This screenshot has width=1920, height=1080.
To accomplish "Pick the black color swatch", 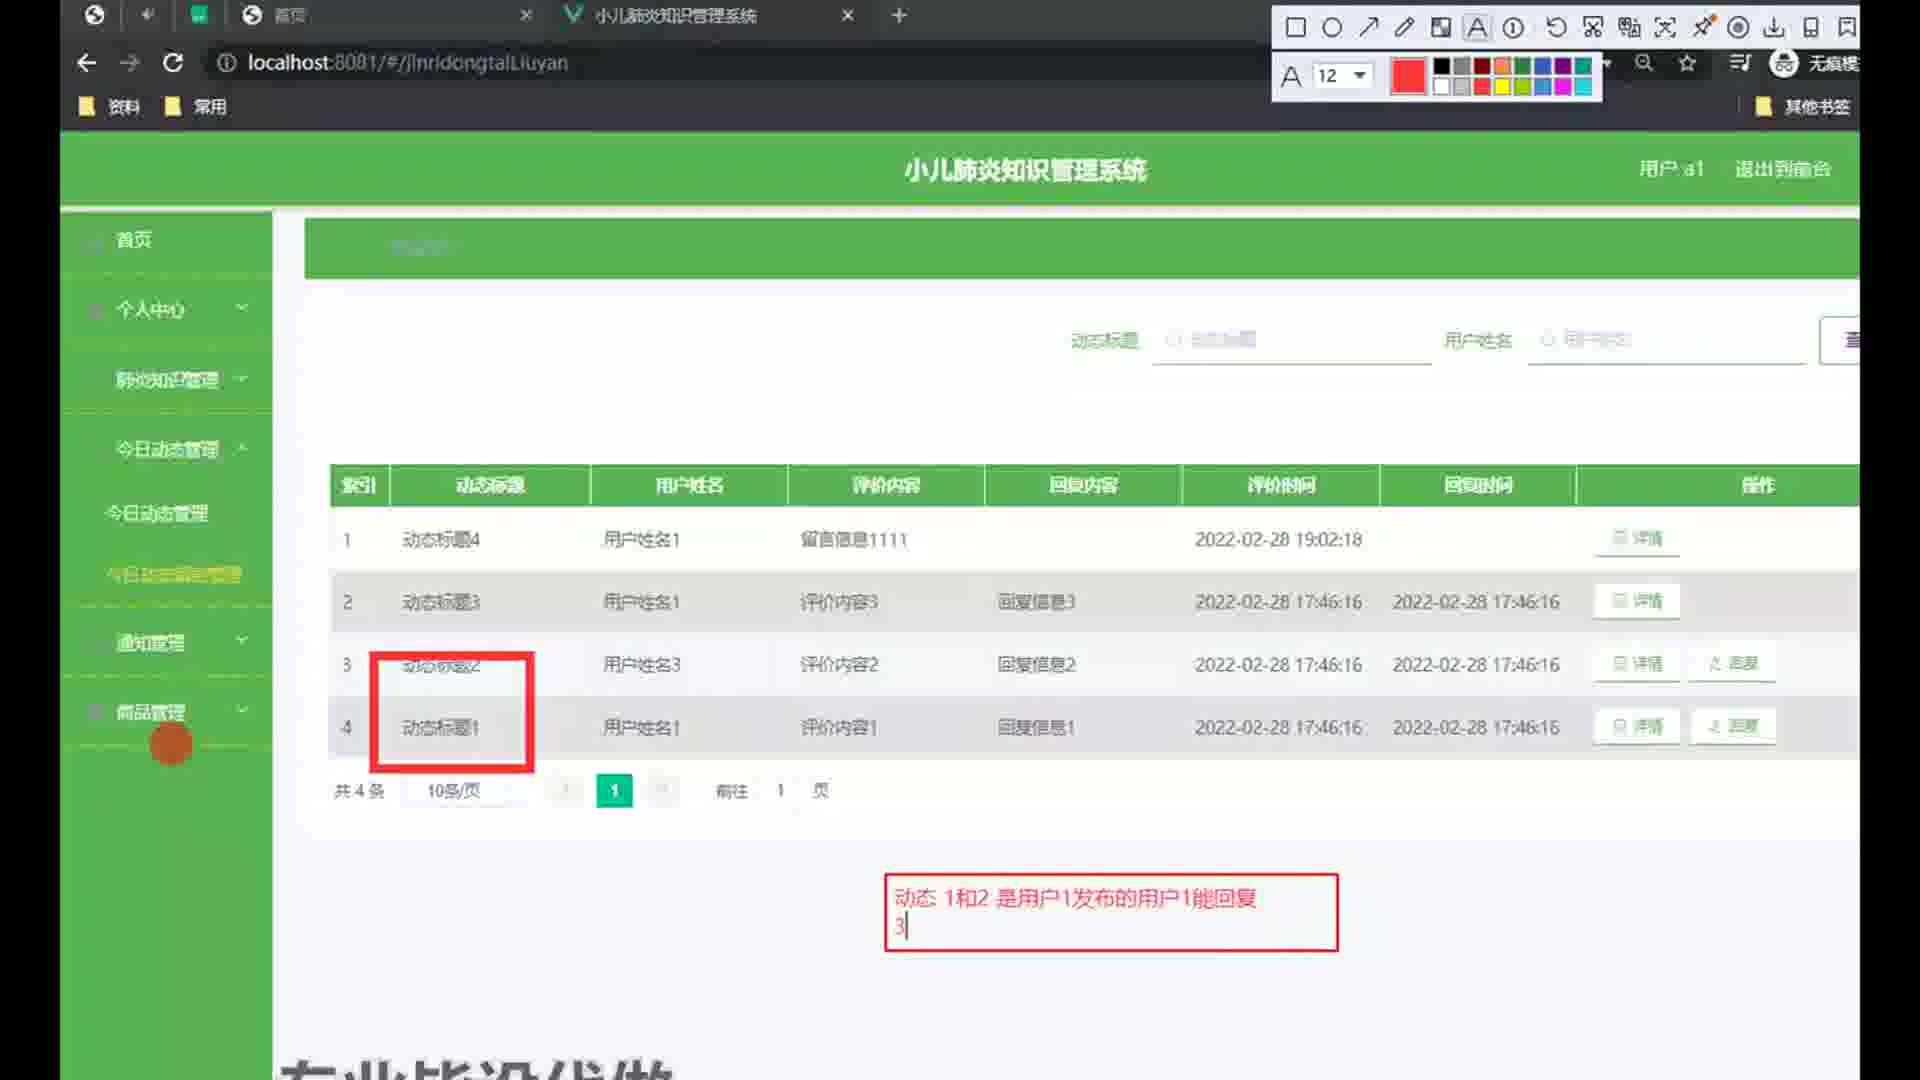I will [x=1441, y=66].
